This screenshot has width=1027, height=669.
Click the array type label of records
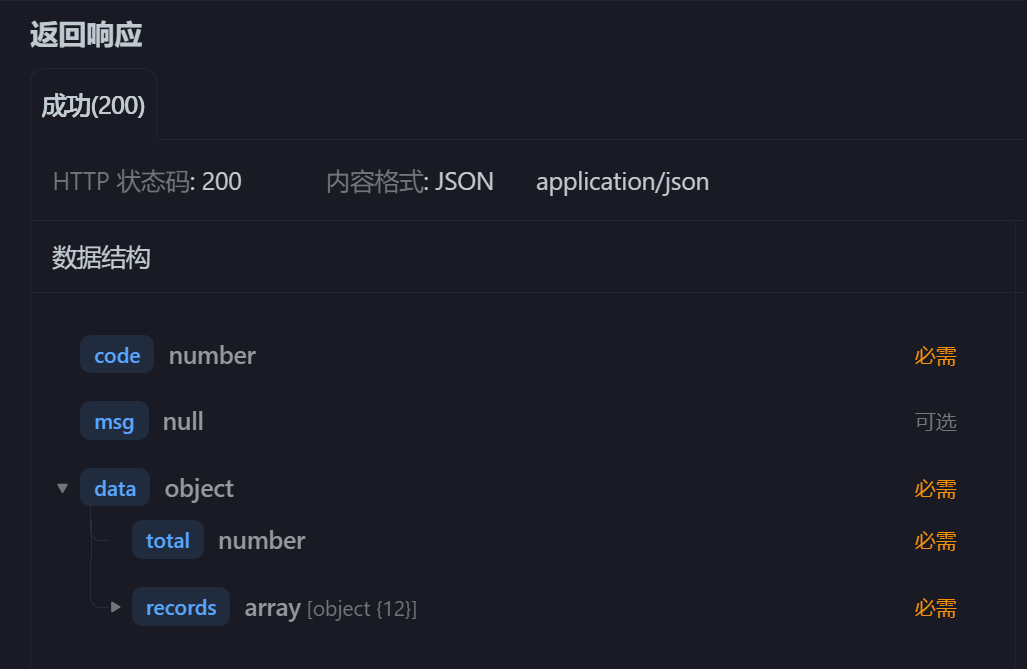tap(272, 608)
